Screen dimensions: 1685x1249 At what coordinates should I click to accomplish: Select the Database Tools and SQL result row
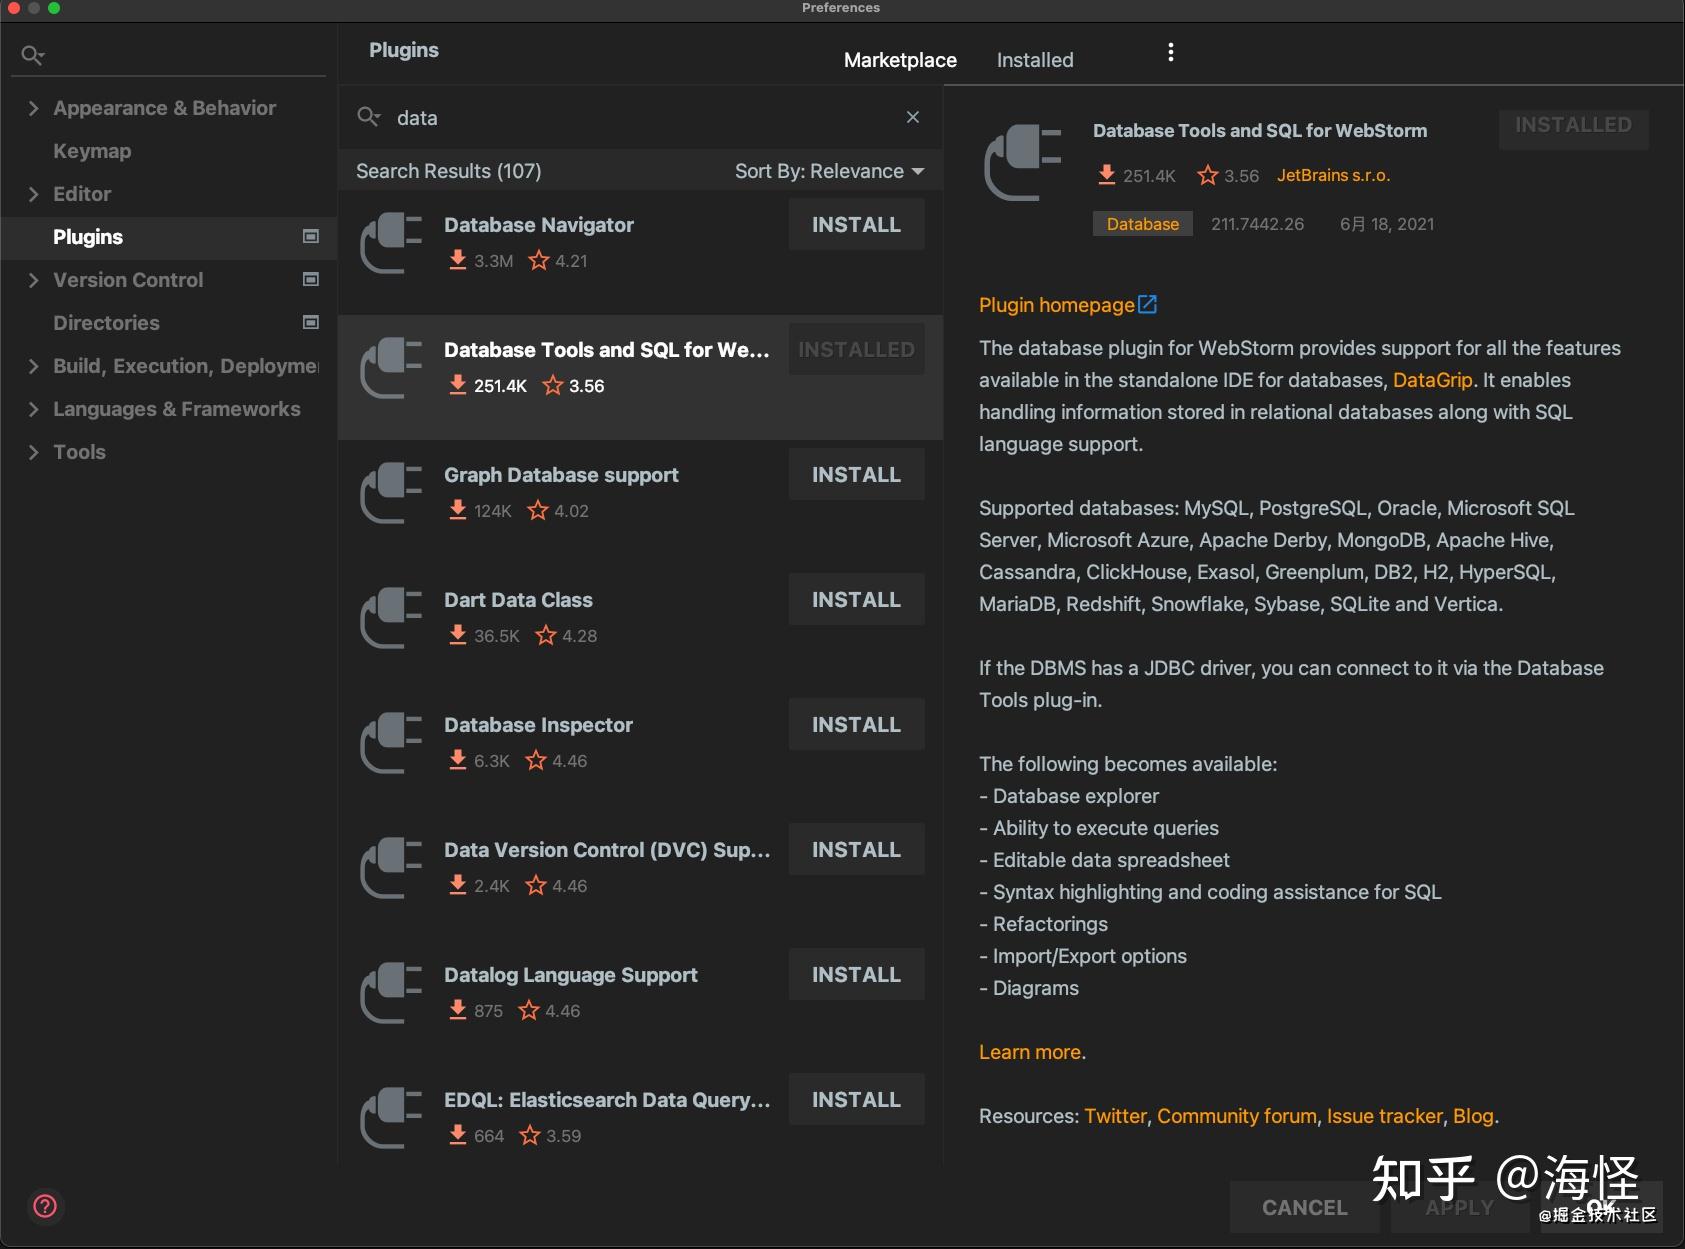[x=640, y=377]
